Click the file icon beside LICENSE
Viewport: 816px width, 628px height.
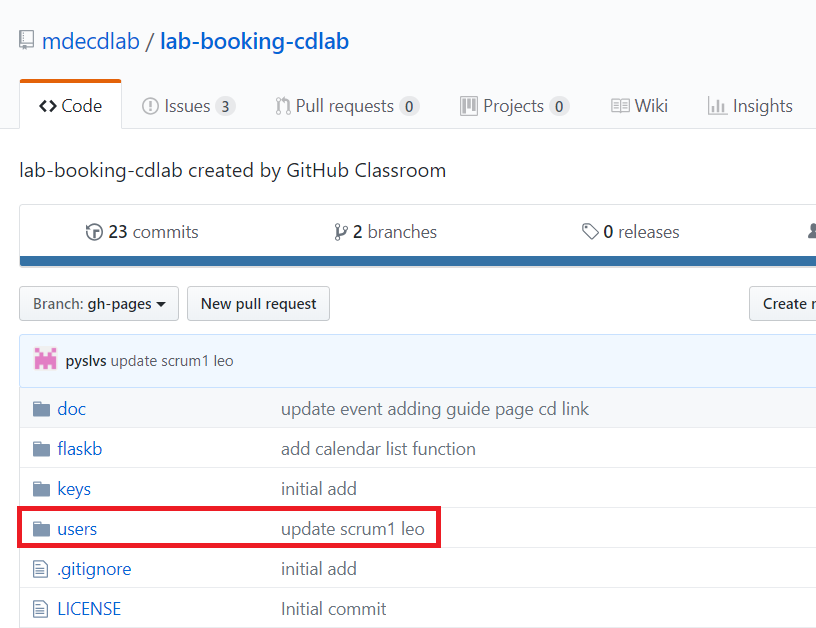tap(41, 609)
